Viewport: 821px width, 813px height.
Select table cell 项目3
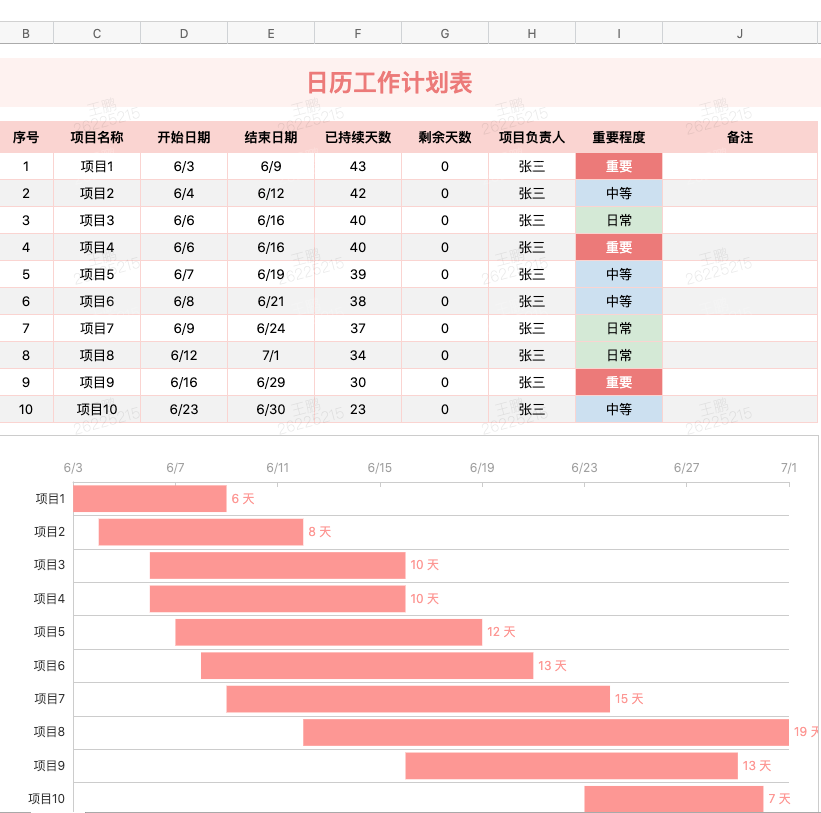[x=97, y=220]
